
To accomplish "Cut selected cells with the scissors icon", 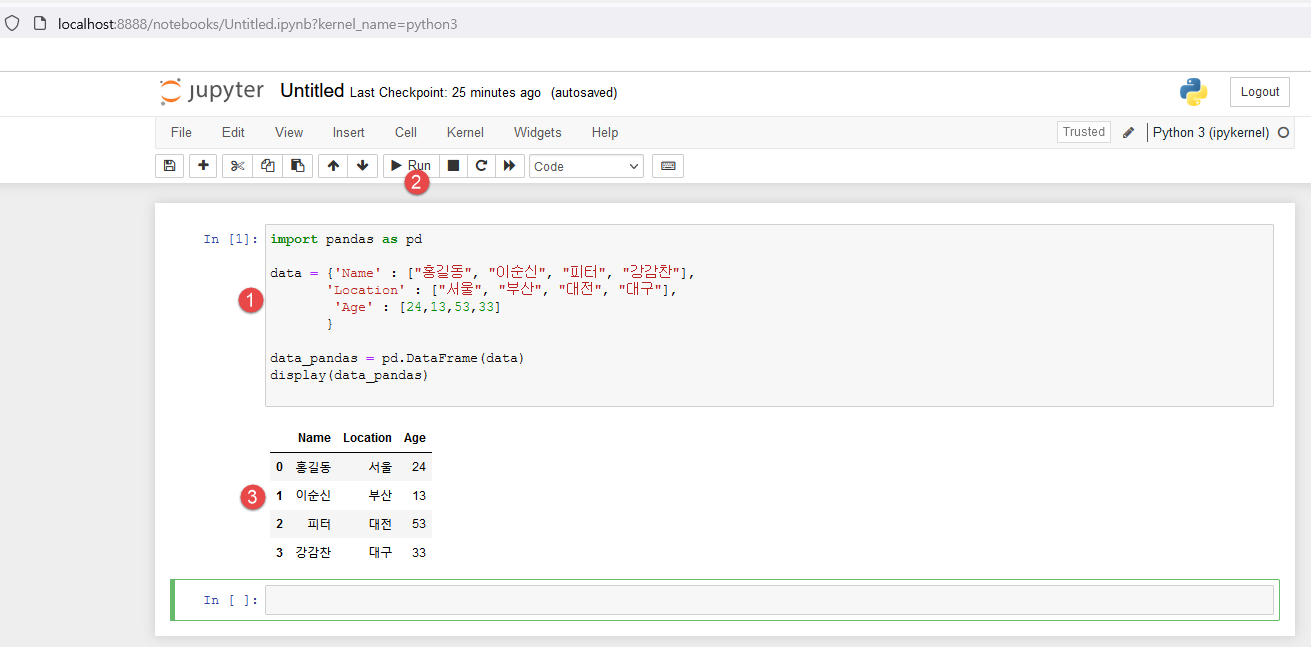I will pyautogui.click(x=237, y=166).
